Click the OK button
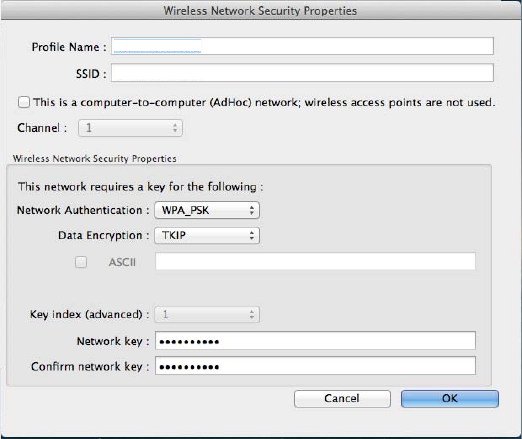This screenshot has height=439, width=522. tap(450, 399)
